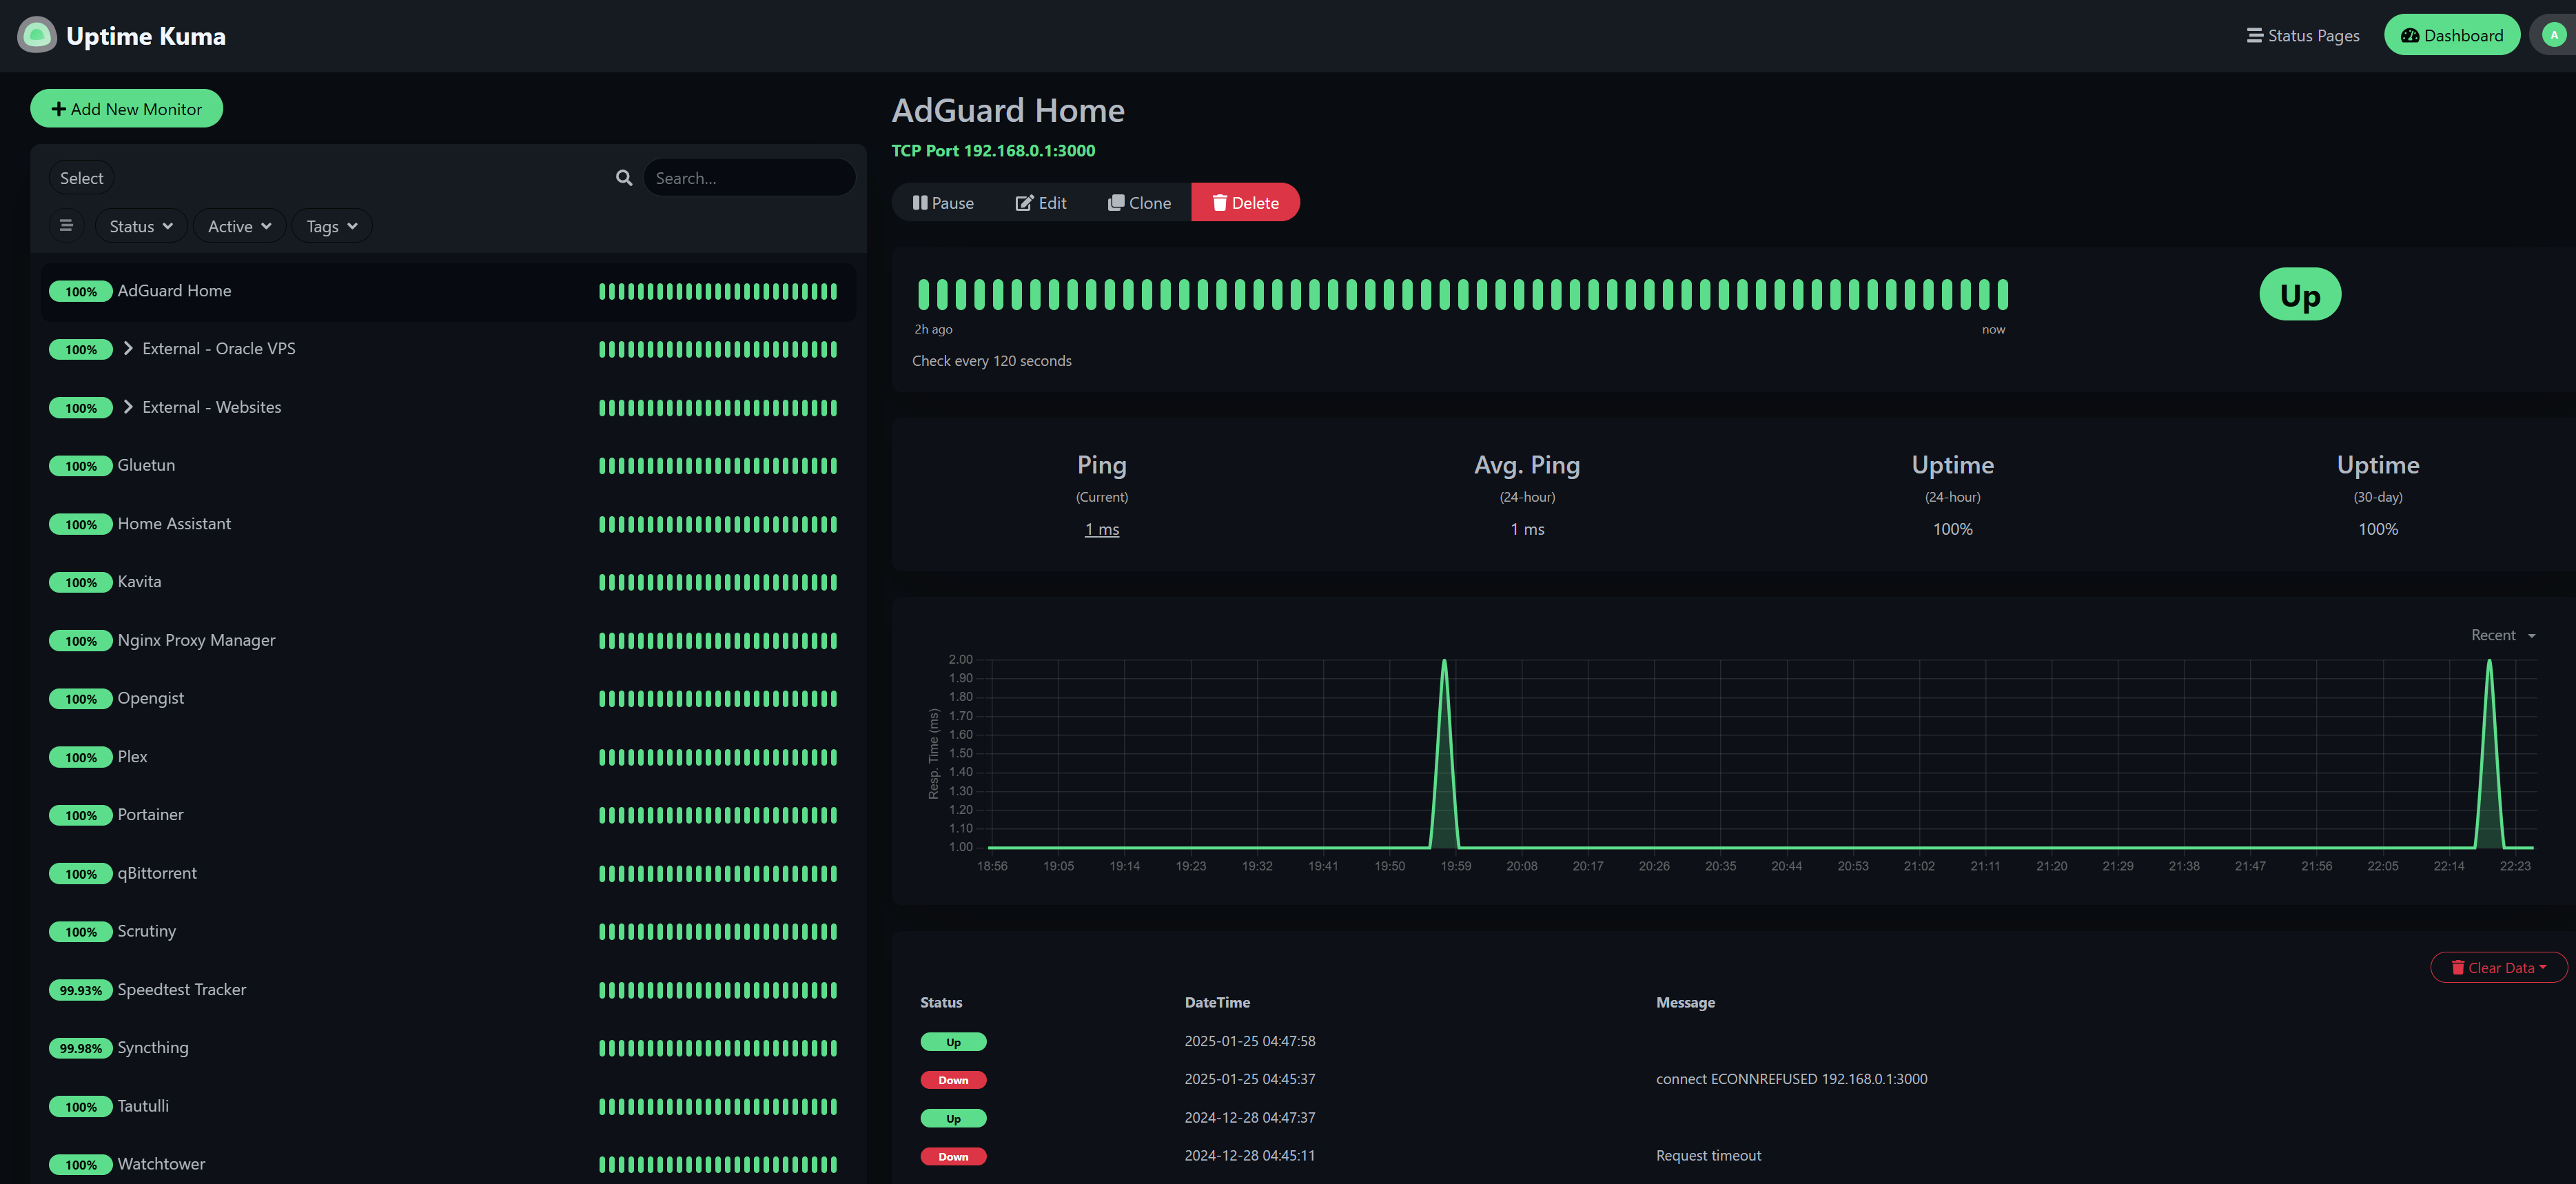Click the Uptime Kuma logo icon

pos(36,35)
